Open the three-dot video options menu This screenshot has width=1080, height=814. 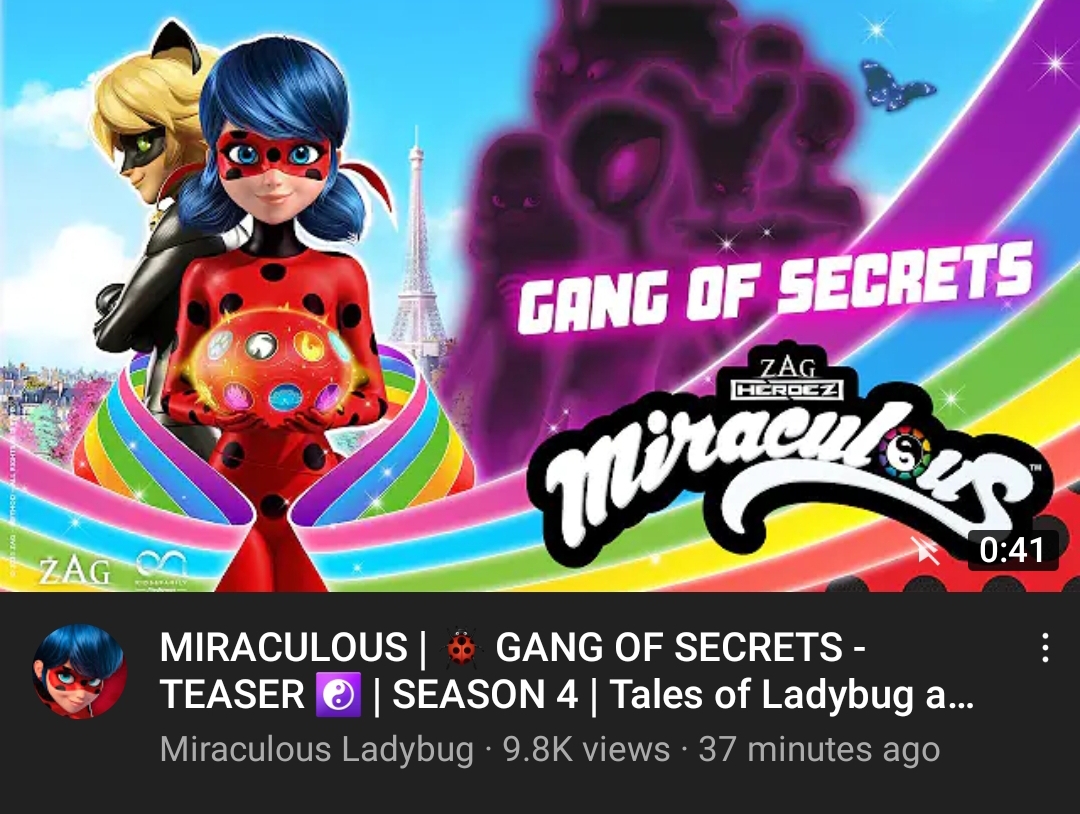coord(1045,648)
